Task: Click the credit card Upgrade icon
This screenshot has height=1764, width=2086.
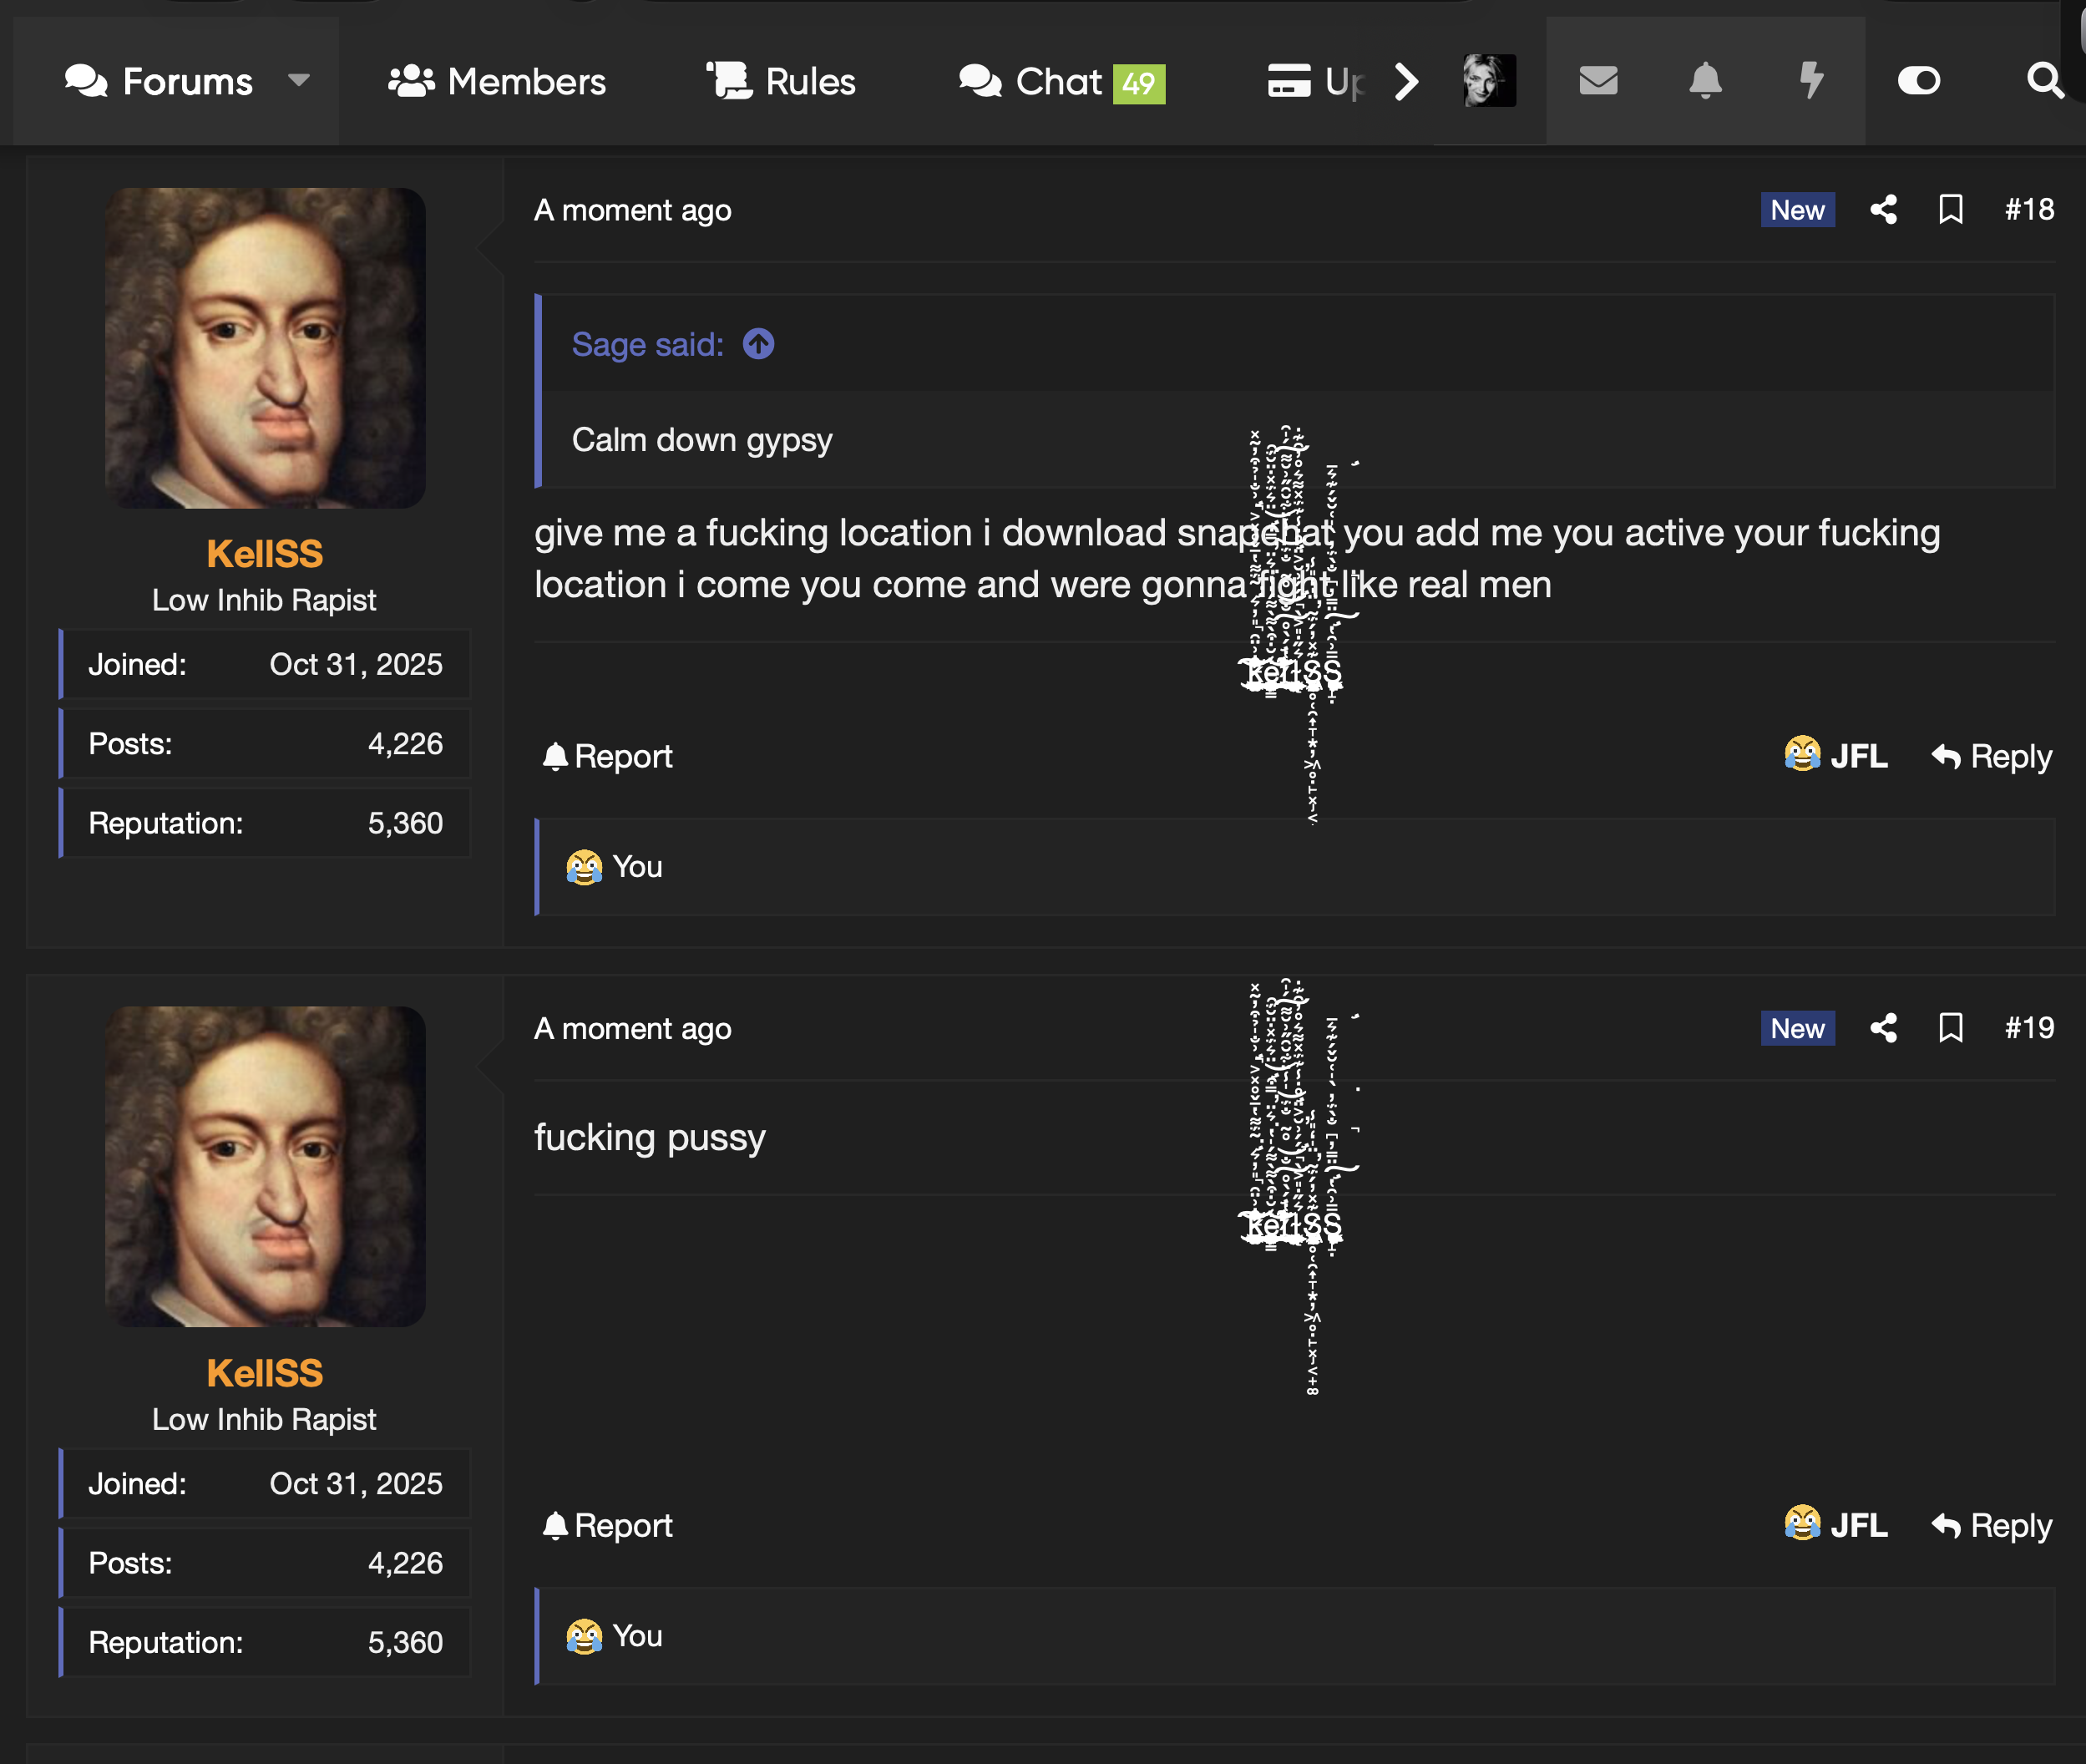Action: tap(1289, 81)
